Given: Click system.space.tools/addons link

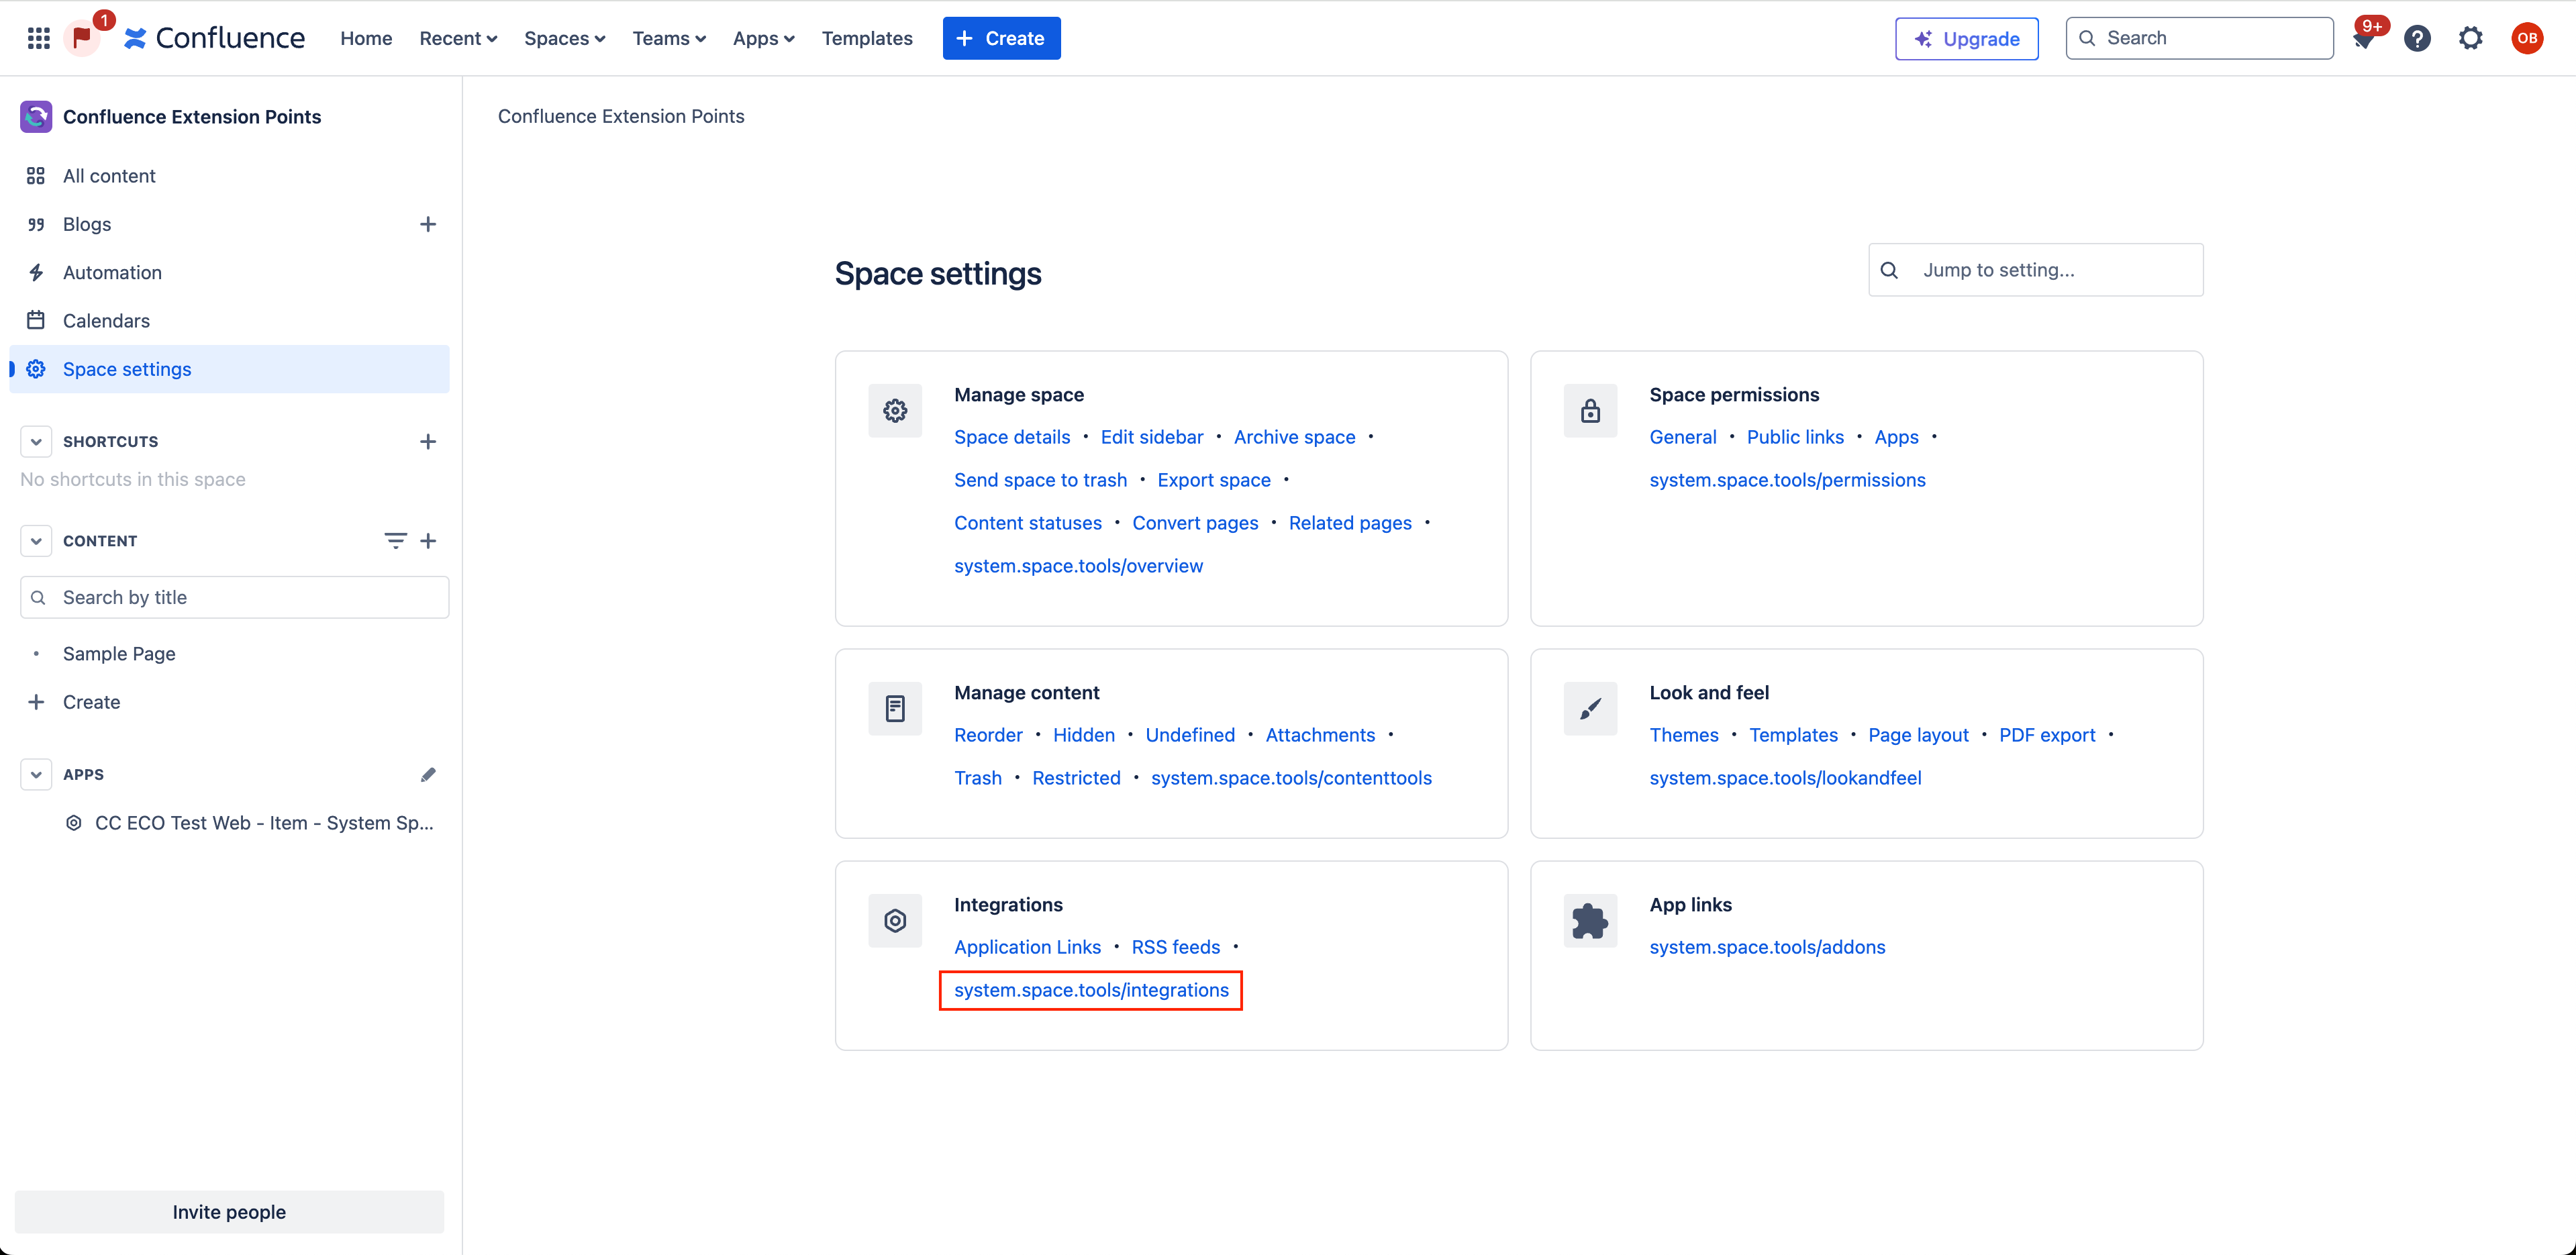Looking at the screenshot, I should click(x=1767, y=947).
